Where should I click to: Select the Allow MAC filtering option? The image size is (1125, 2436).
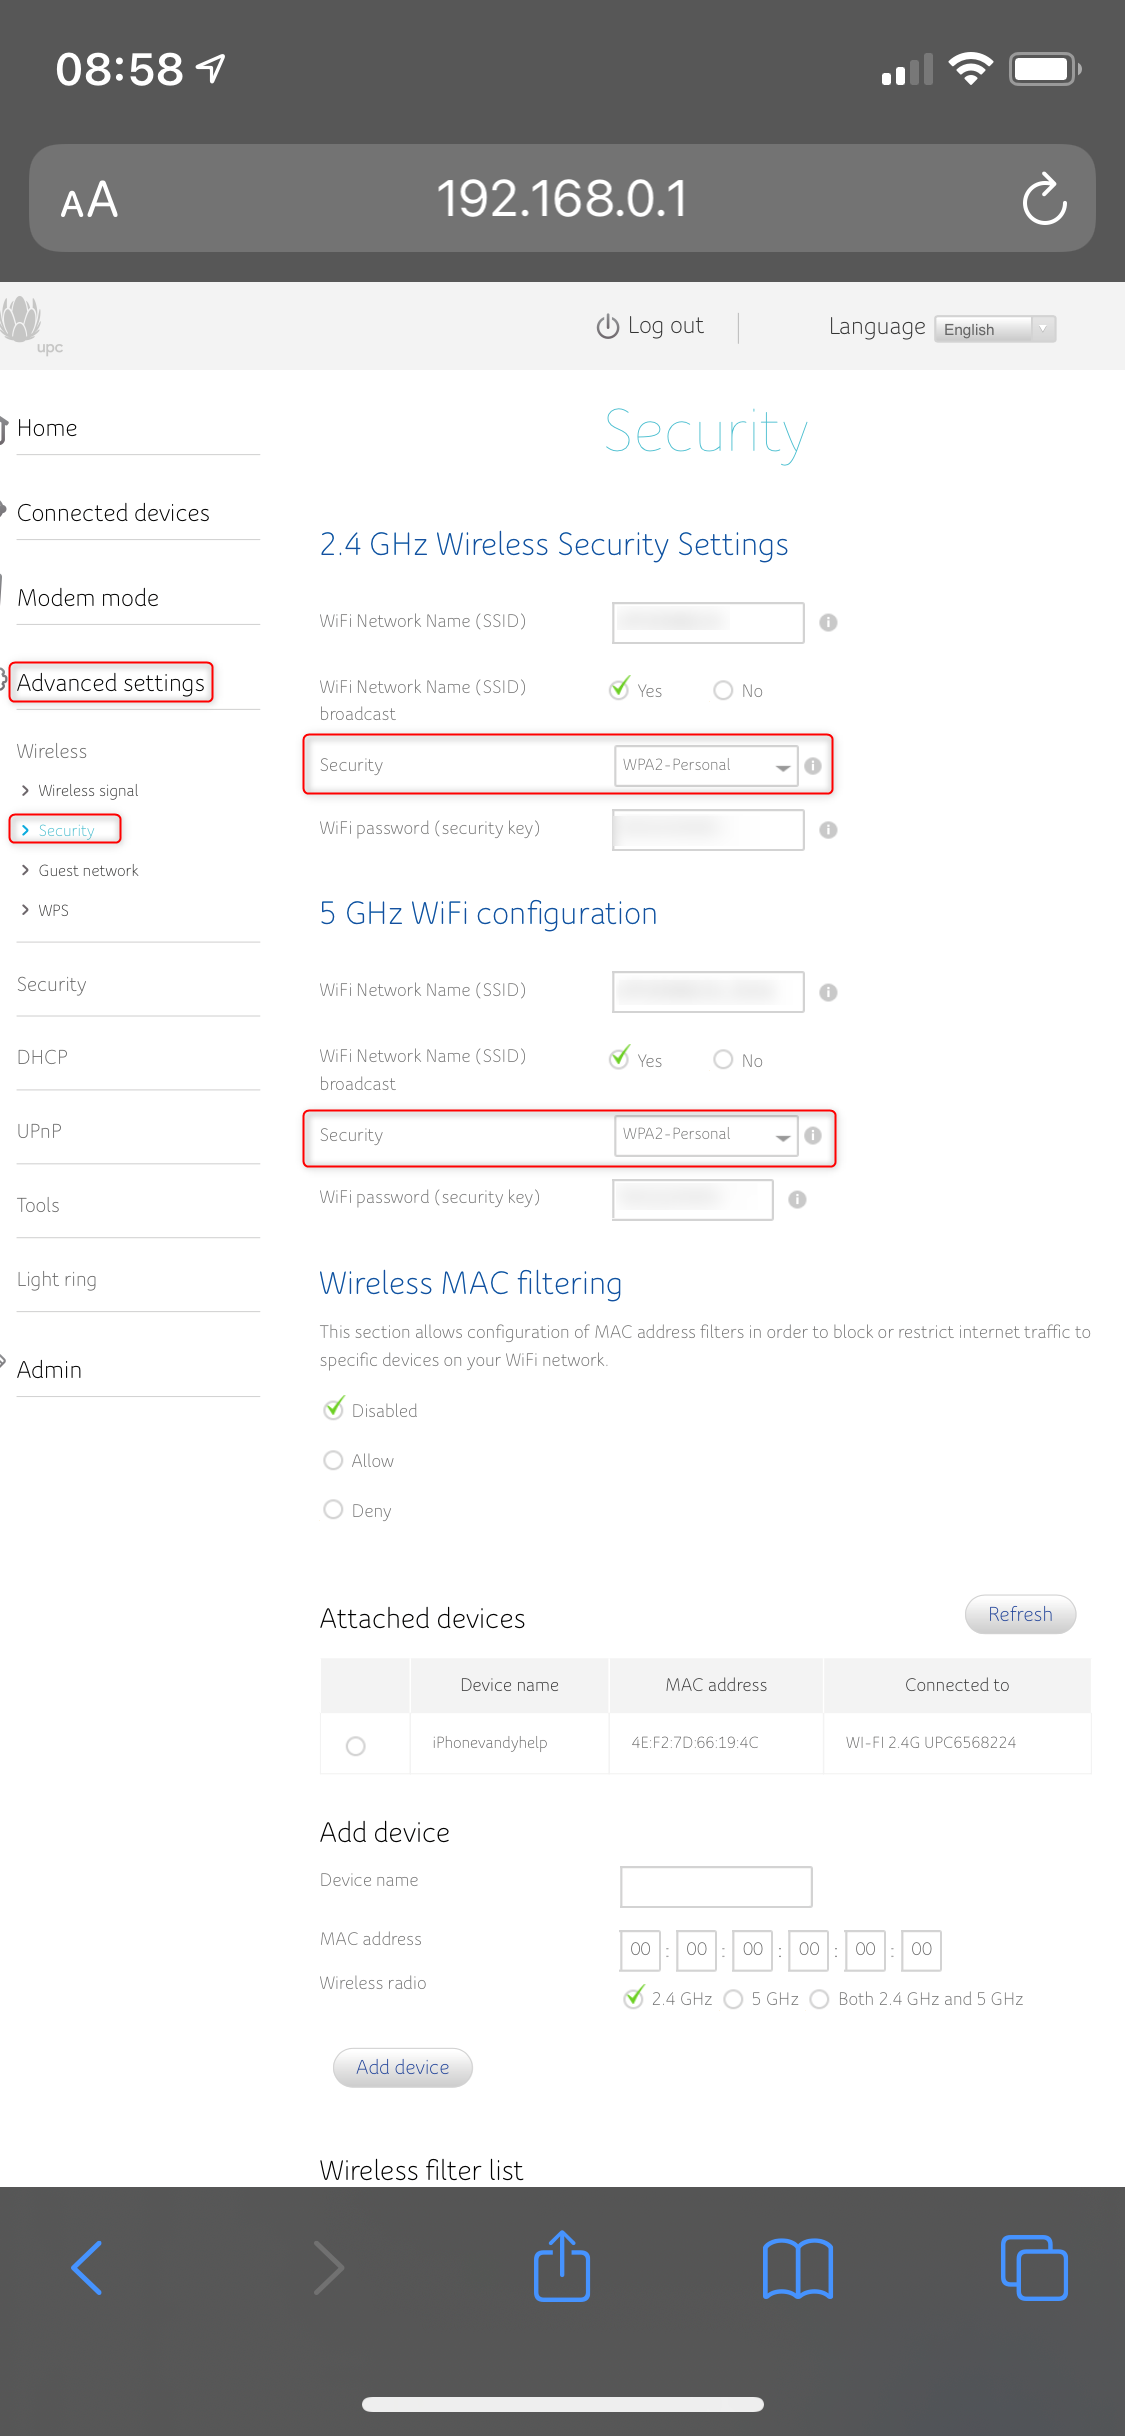334,1460
